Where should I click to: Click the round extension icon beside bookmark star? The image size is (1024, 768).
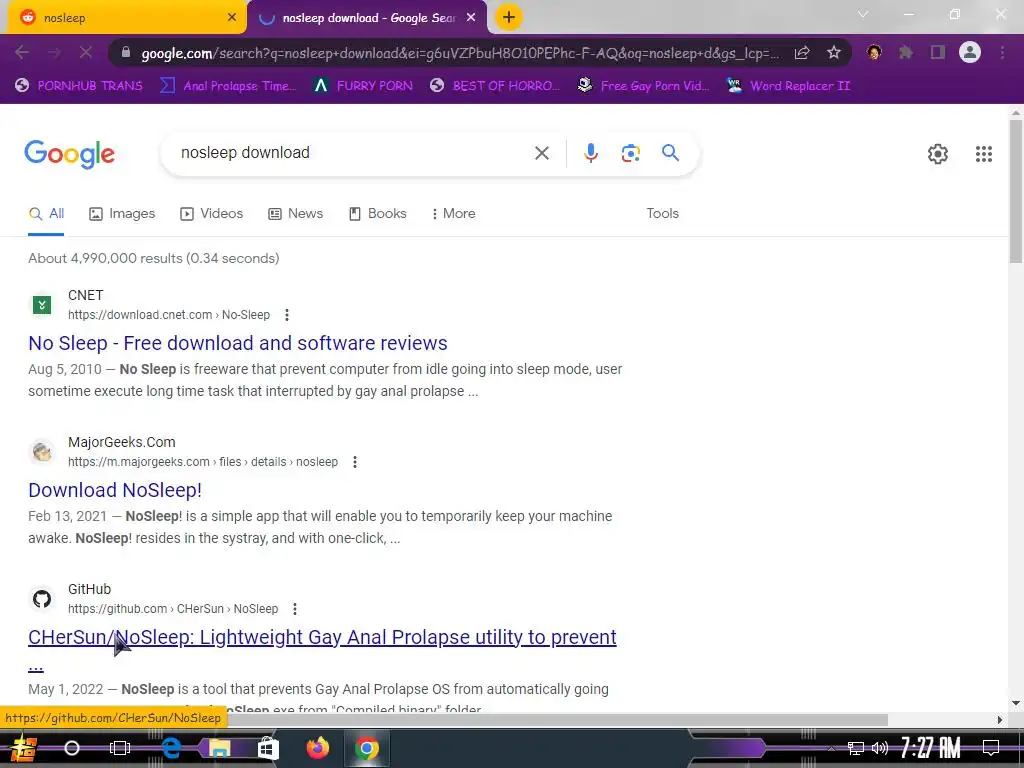(874, 53)
